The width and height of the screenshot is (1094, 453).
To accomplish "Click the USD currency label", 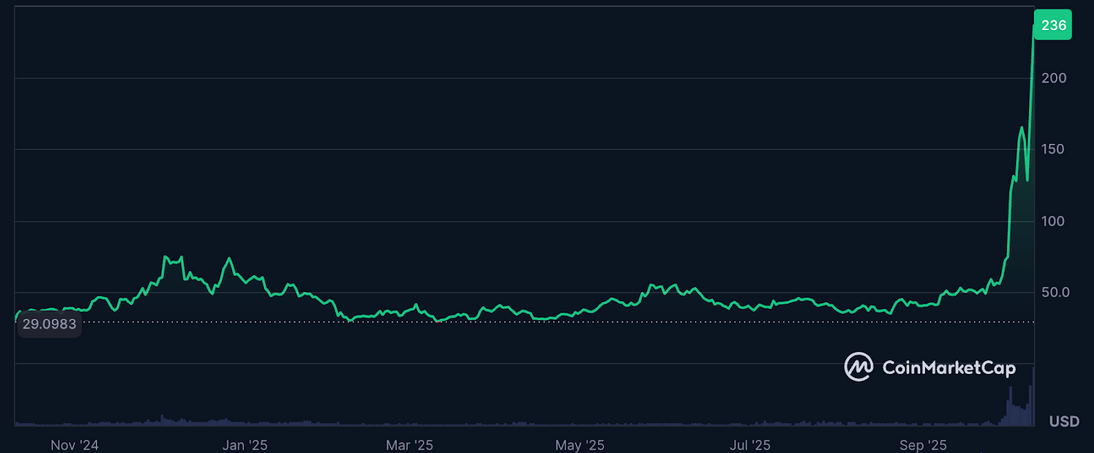I will click(x=1064, y=422).
